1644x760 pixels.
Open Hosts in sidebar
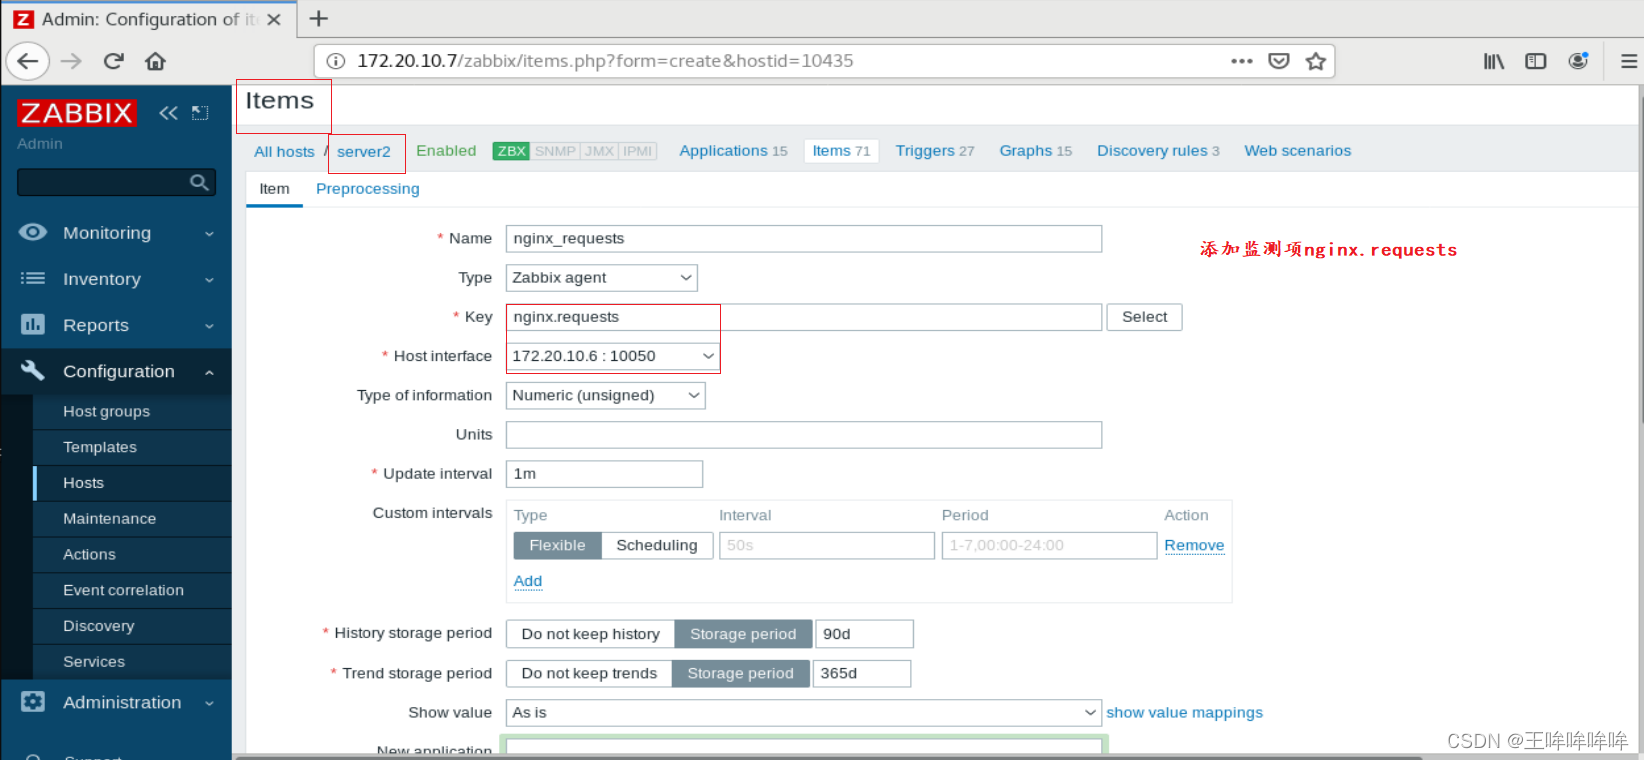[83, 483]
